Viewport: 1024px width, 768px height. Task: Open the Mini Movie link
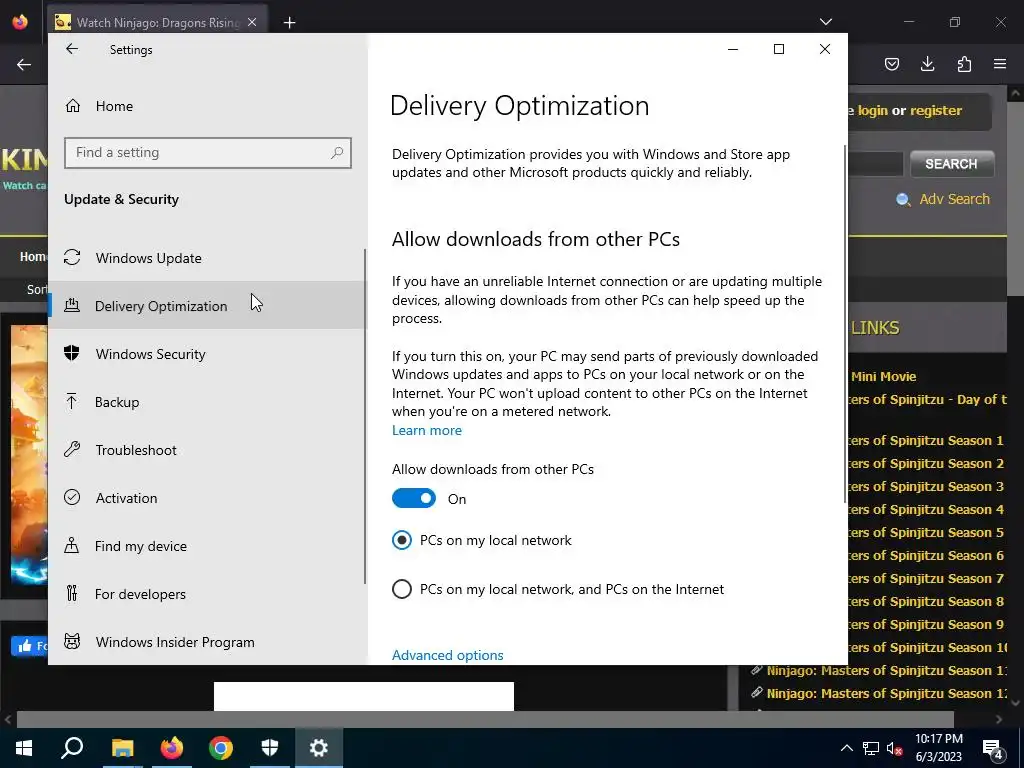pyautogui.click(x=884, y=377)
